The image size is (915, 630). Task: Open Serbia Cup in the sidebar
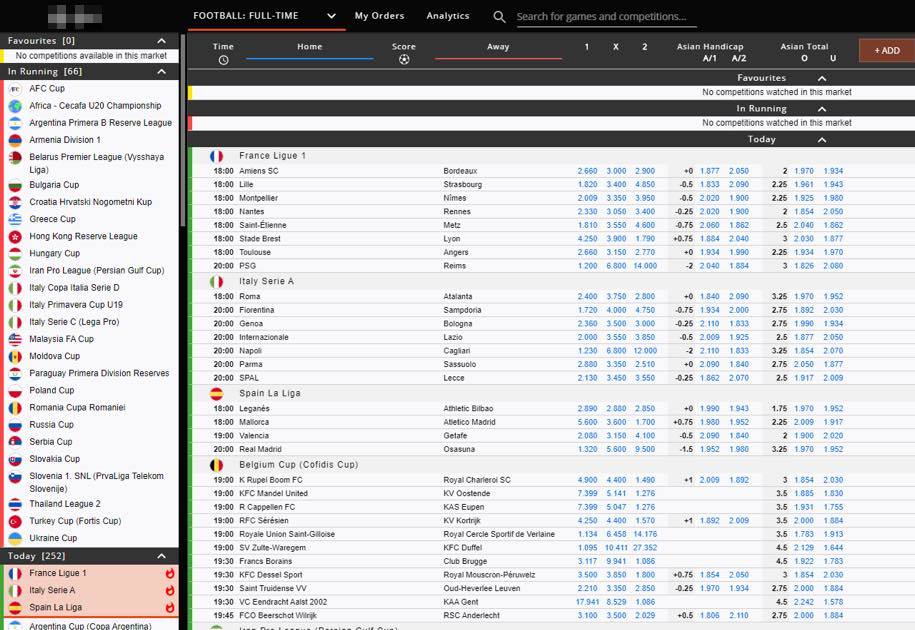[x=51, y=442]
